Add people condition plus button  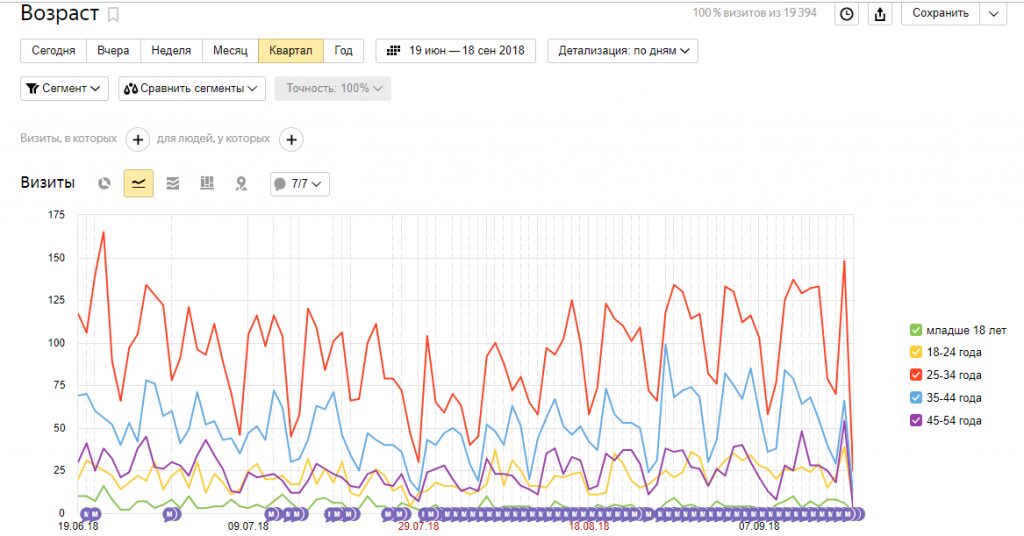click(291, 140)
